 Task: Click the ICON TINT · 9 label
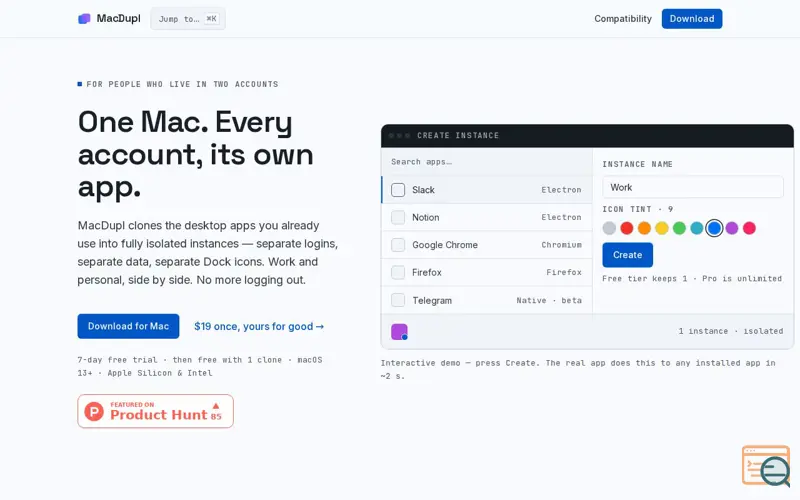pos(637,209)
